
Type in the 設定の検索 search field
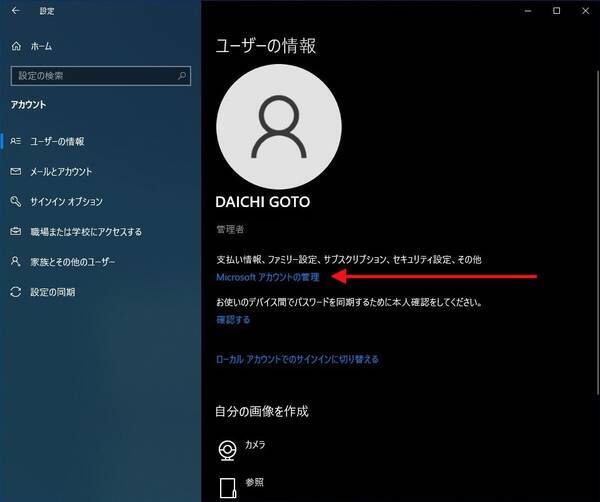pyautogui.click(x=90, y=75)
